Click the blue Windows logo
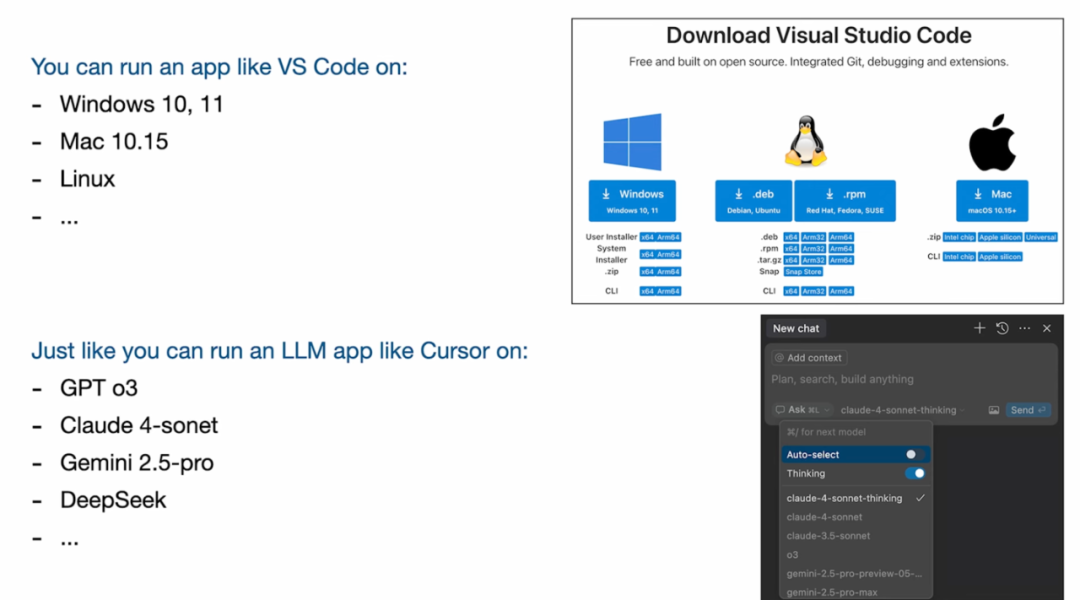The width and height of the screenshot is (1080, 600). pos(632,142)
